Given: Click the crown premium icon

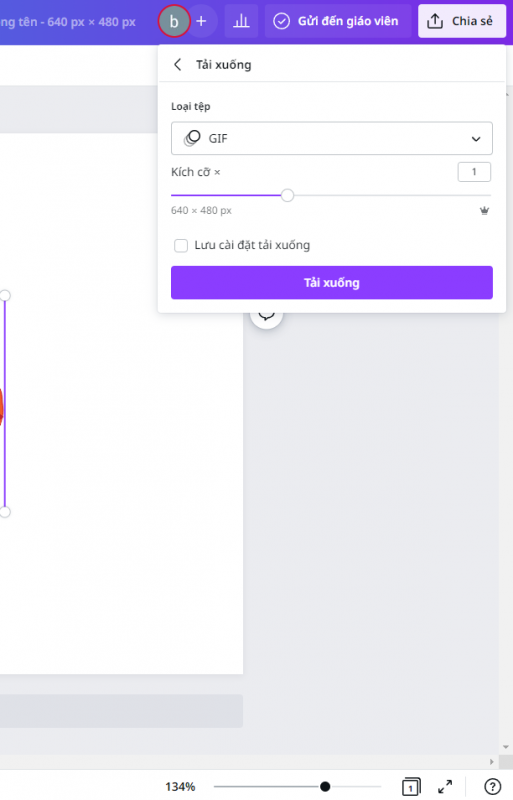Looking at the screenshot, I should (x=484, y=210).
